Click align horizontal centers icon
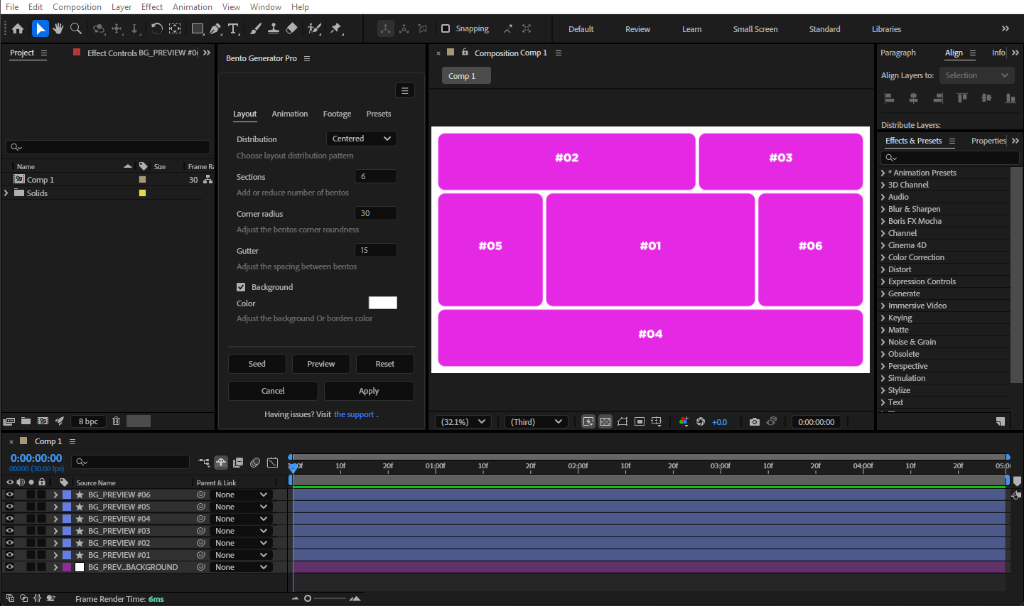This screenshot has width=1024, height=606. [x=913, y=98]
